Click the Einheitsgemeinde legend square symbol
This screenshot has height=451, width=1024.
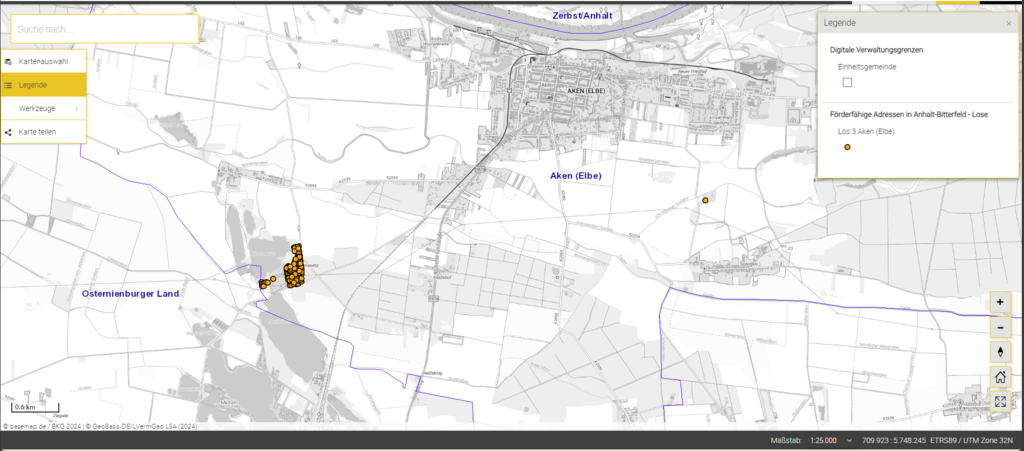[x=847, y=83]
